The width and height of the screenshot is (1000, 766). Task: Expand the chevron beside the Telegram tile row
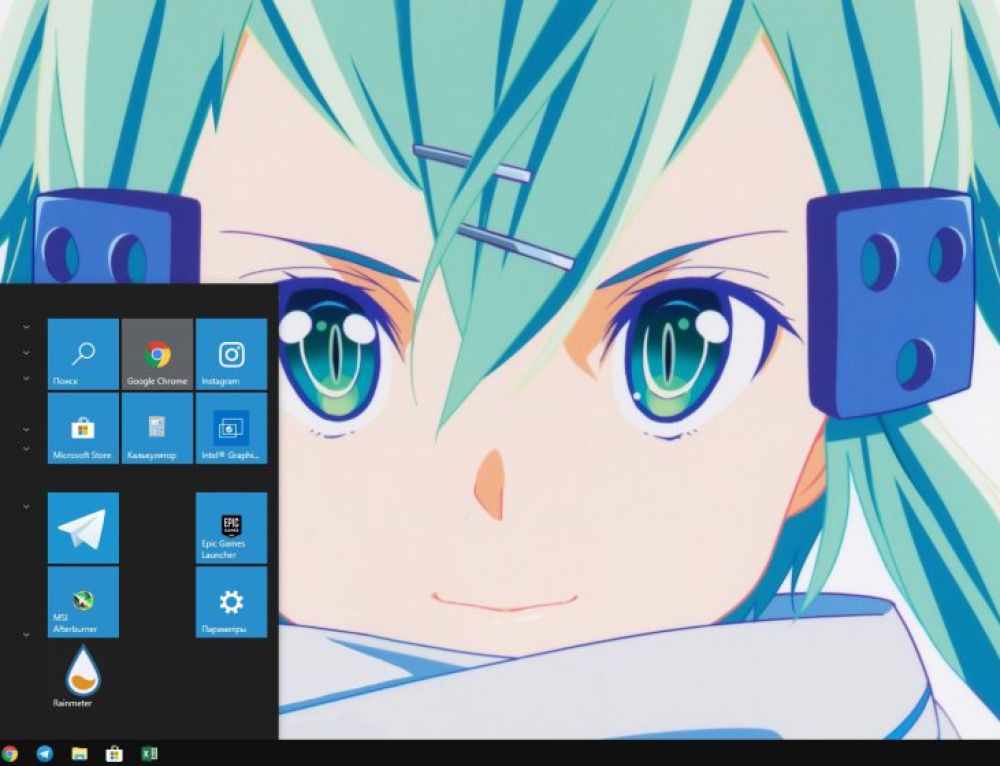pos(26,507)
